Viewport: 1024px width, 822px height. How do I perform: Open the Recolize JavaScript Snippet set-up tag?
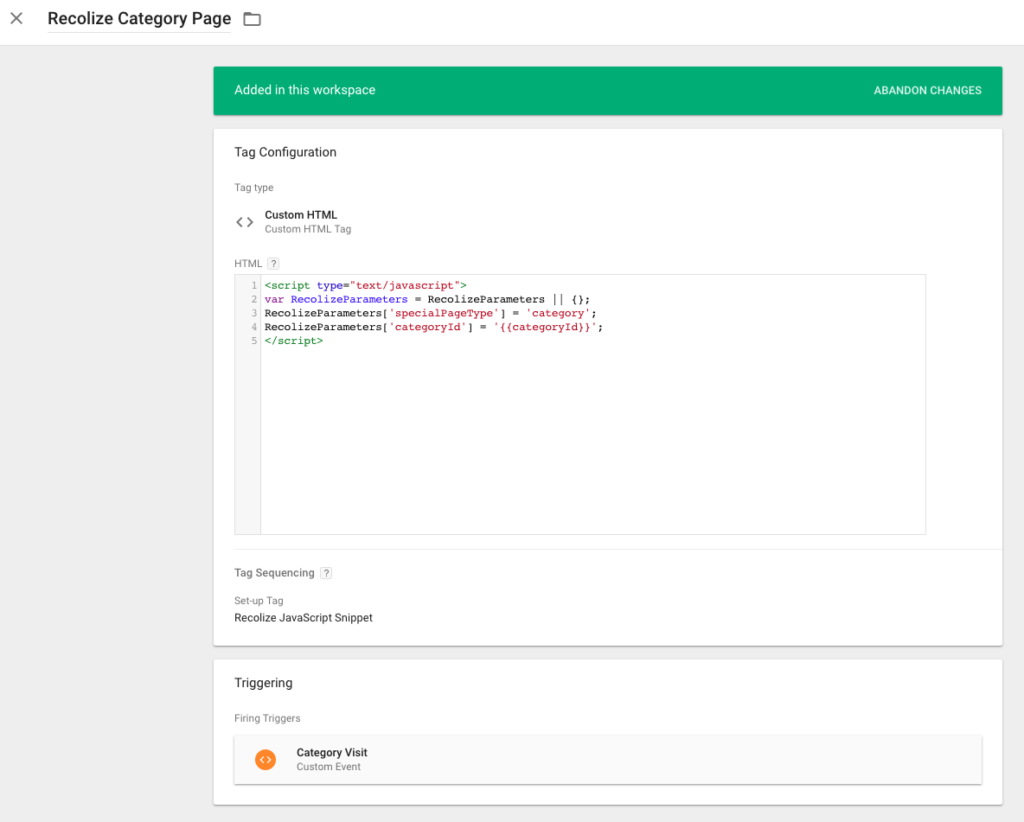[302, 617]
